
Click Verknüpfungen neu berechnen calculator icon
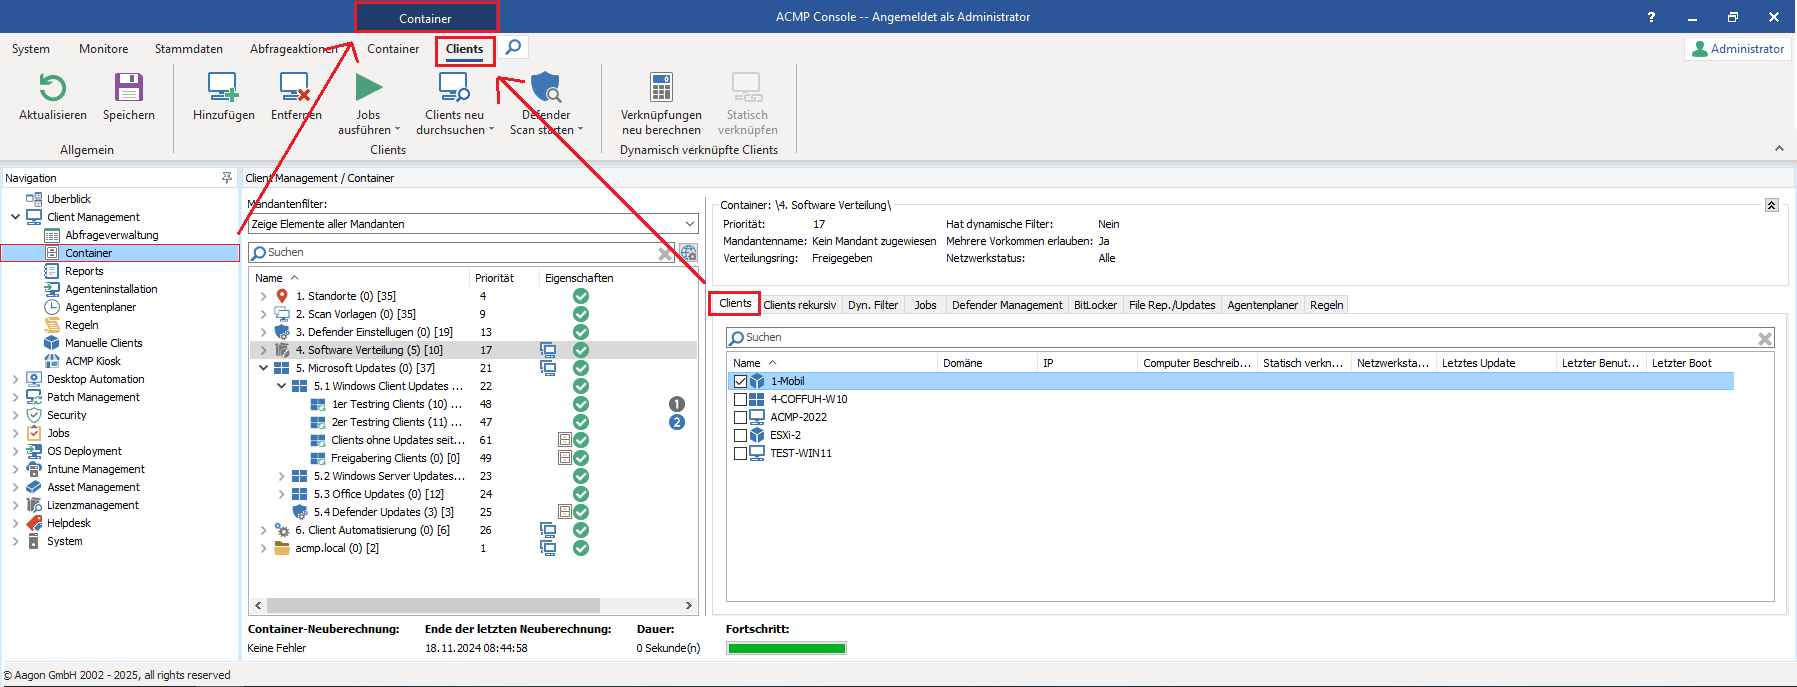[x=661, y=89]
